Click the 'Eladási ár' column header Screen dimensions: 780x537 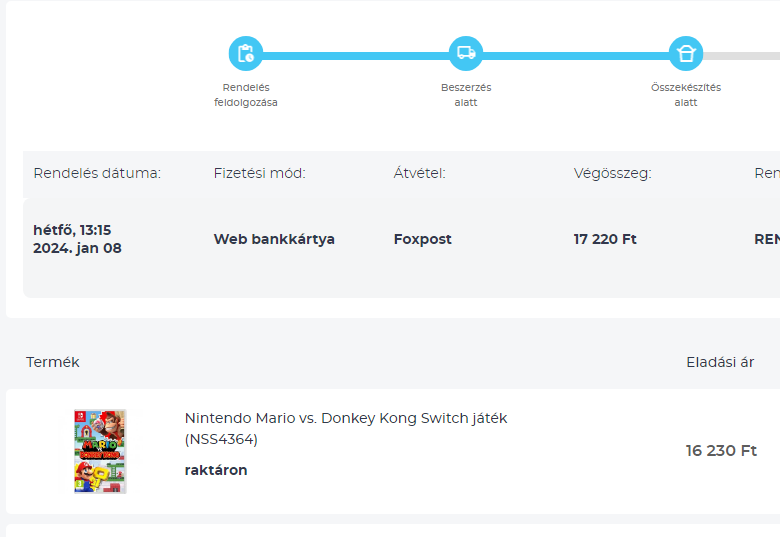720,362
